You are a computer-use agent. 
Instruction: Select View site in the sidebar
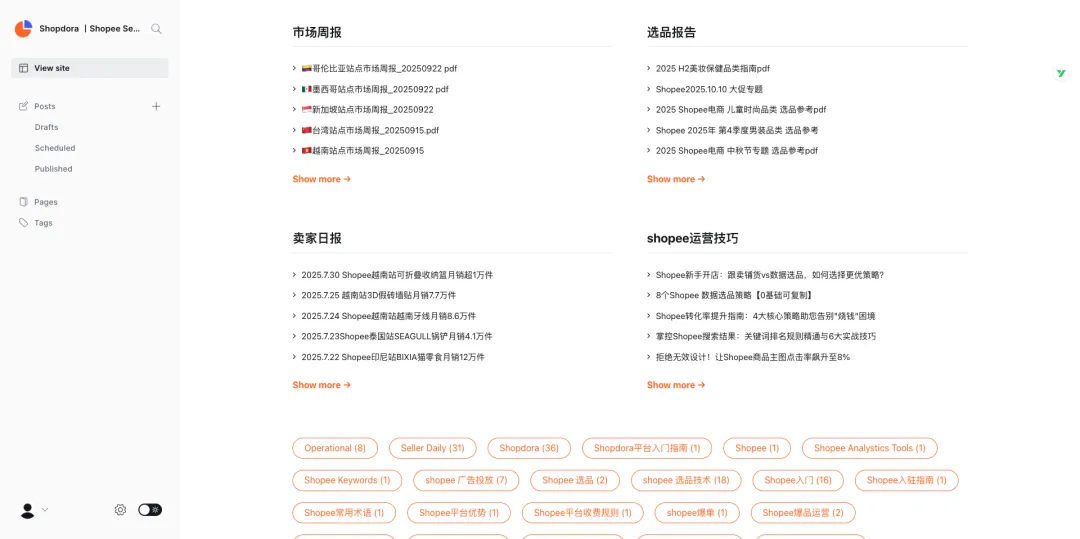click(52, 68)
